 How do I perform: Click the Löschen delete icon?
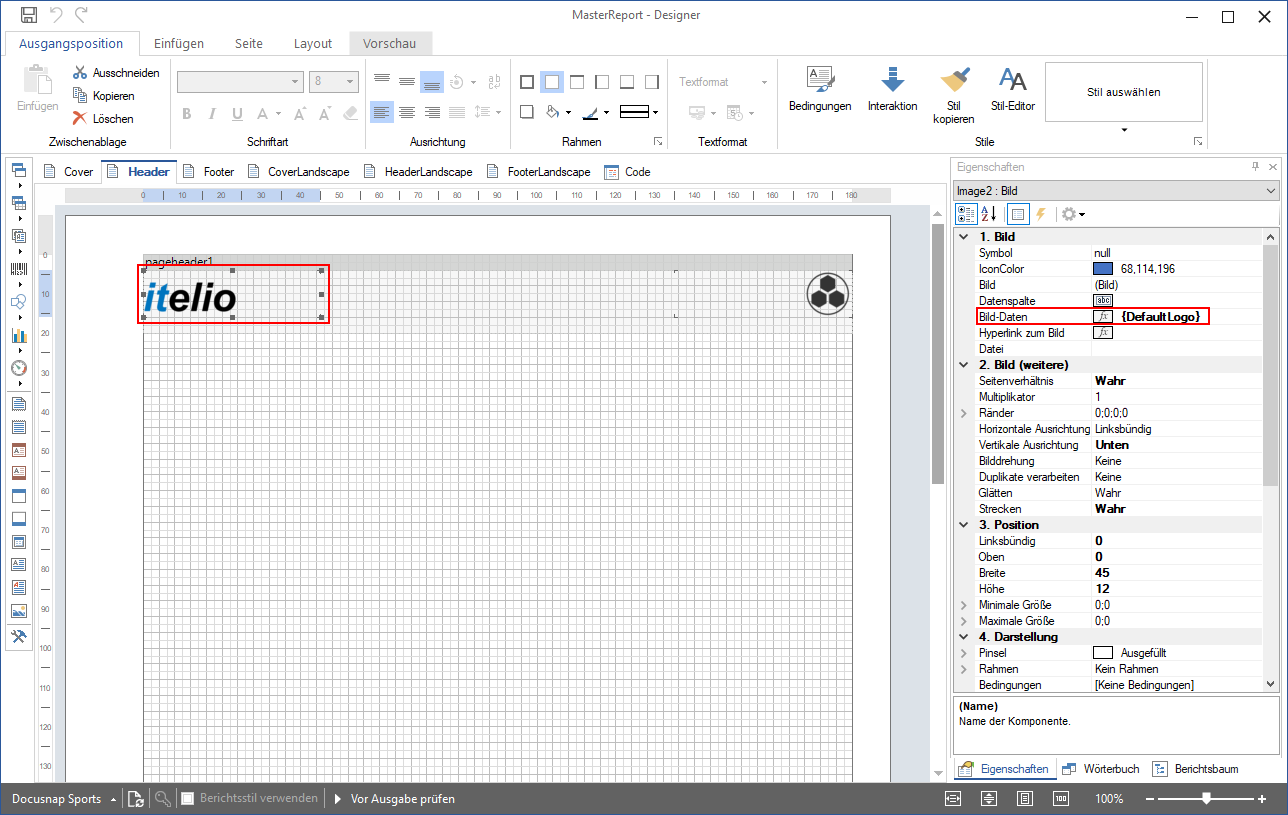point(80,118)
